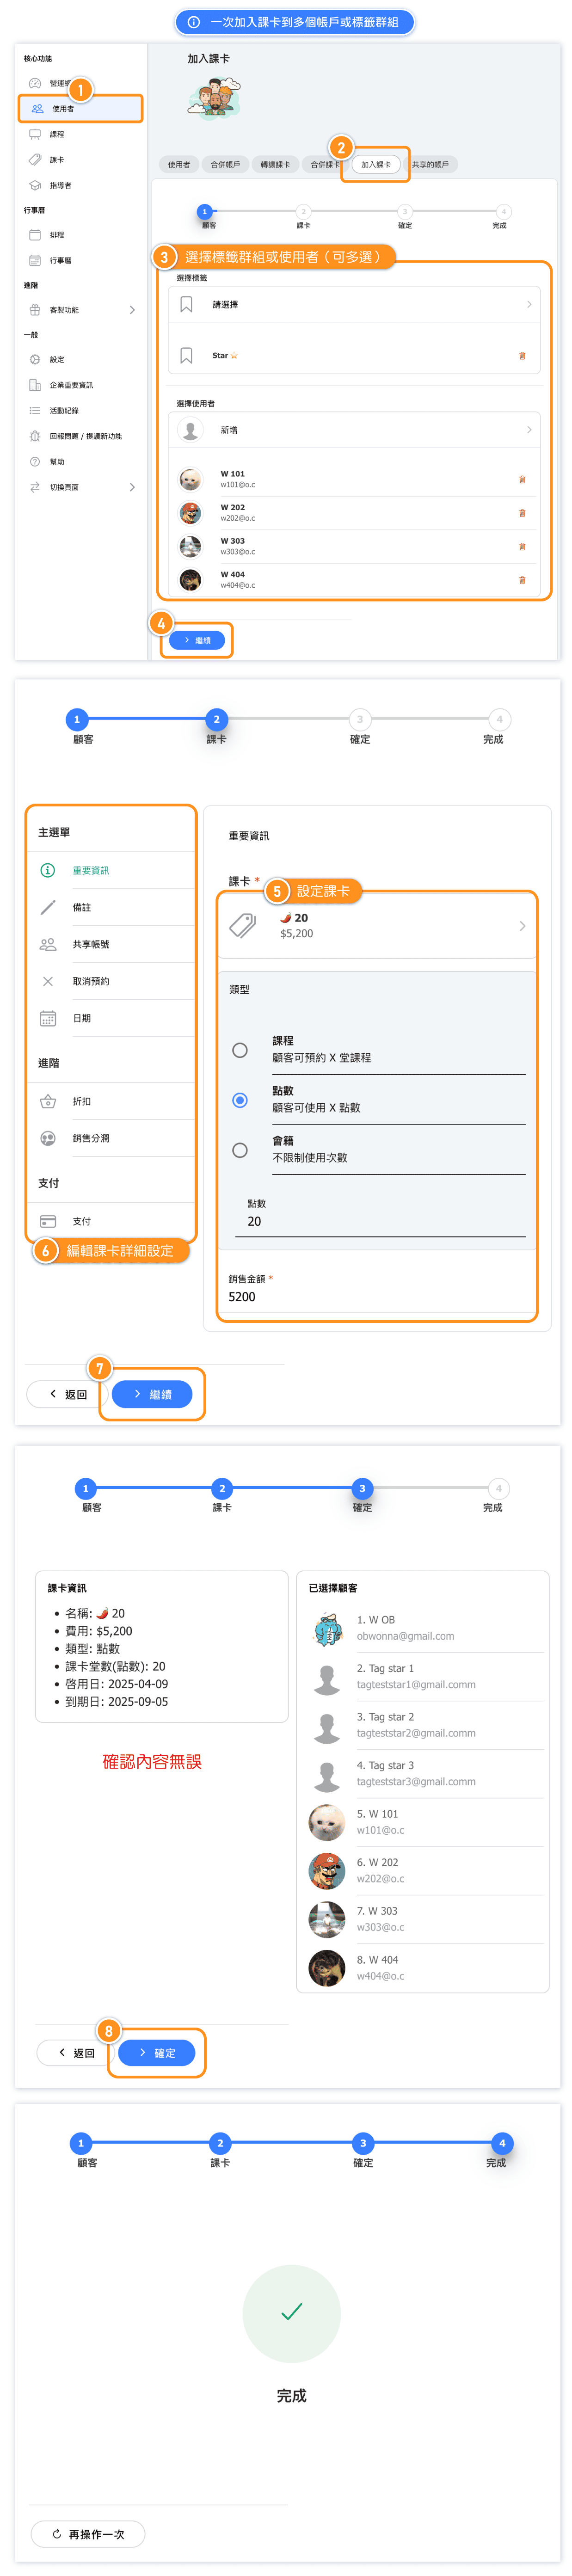Click the 銷售金額 input field
The width and height of the screenshot is (572, 2576).
pyautogui.click(x=375, y=1297)
